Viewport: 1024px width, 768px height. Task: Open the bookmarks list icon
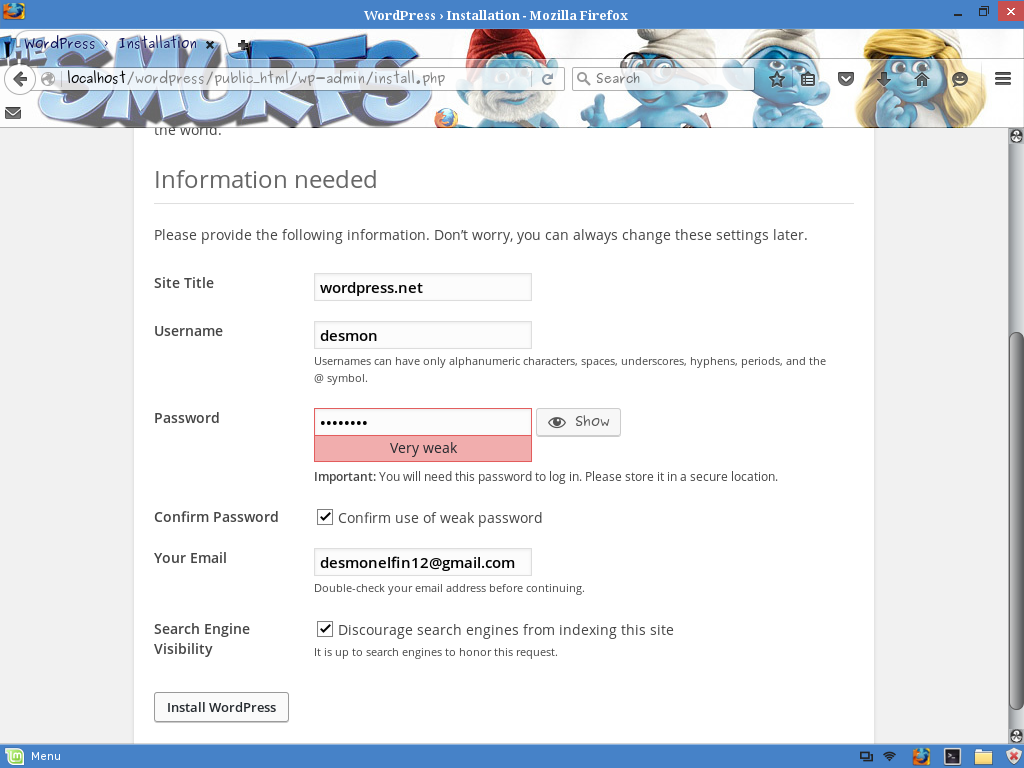coord(808,80)
